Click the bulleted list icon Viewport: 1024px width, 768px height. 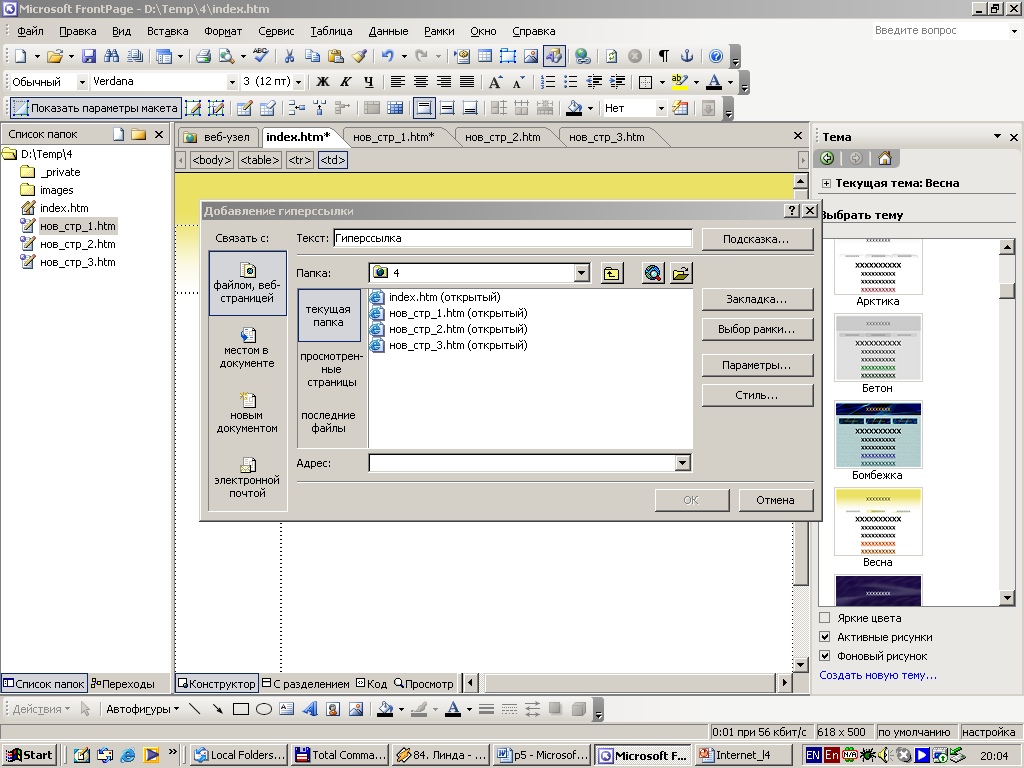571,82
